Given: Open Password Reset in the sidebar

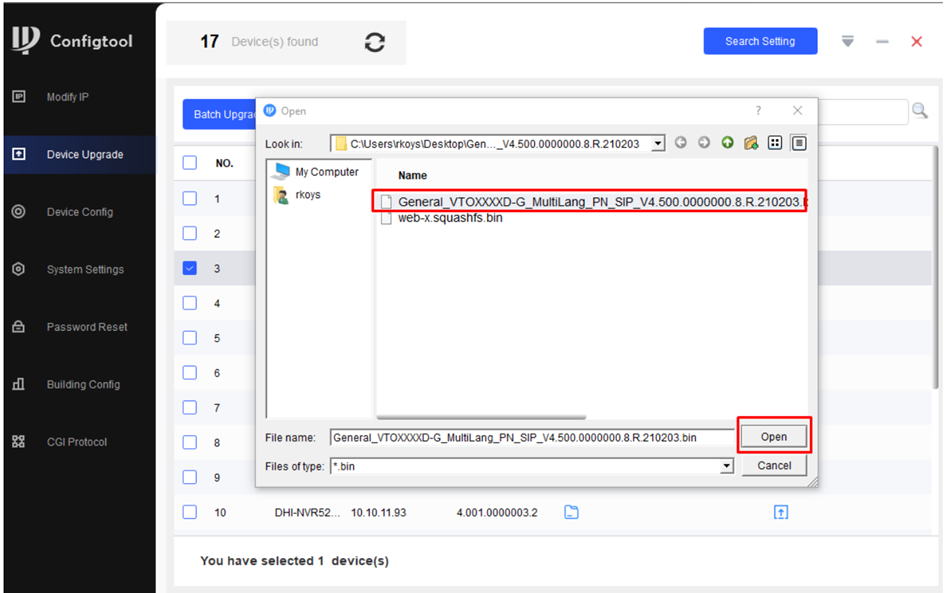Looking at the screenshot, I should (86, 327).
